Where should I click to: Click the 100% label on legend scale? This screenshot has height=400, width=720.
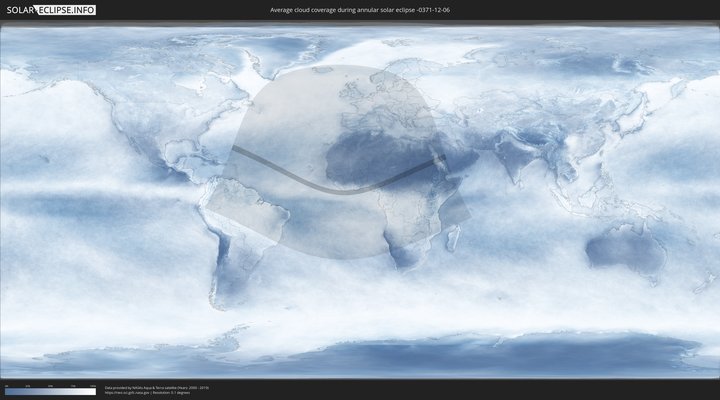pyautogui.click(x=93, y=386)
